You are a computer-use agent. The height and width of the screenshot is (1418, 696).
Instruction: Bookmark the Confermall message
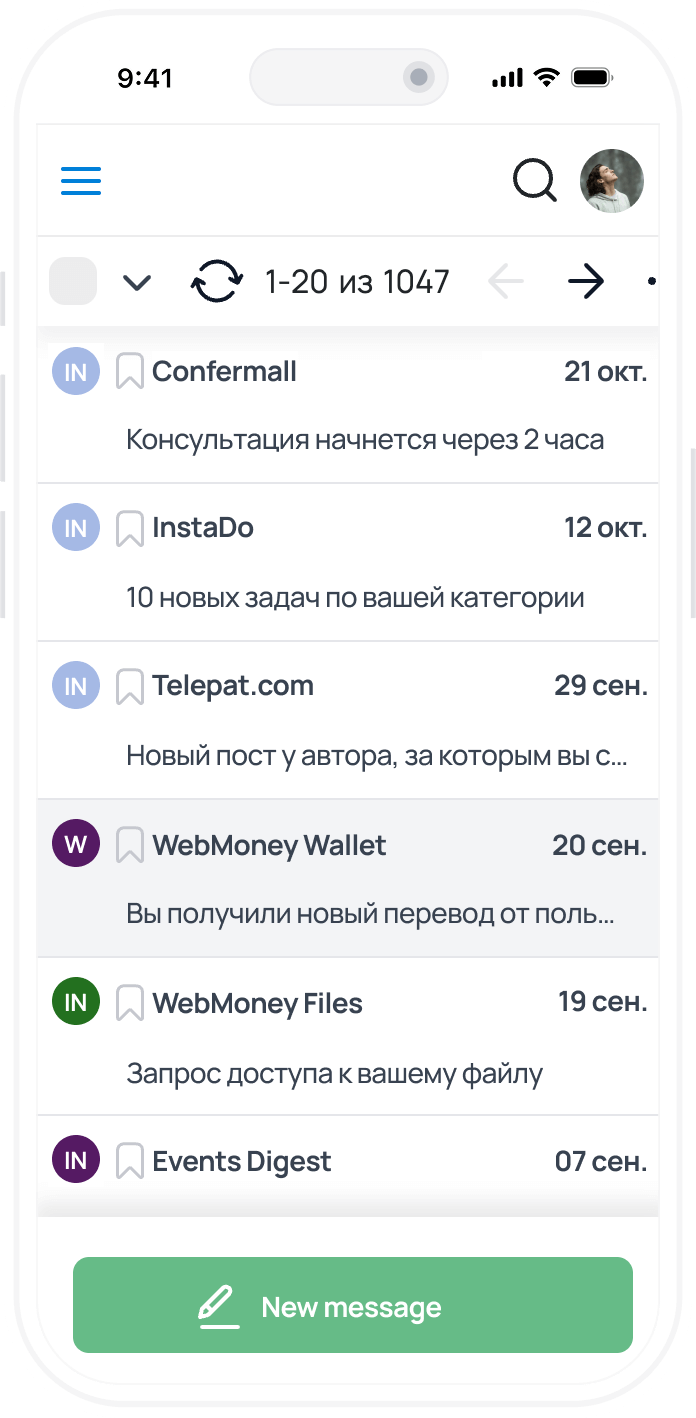point(130,372)
